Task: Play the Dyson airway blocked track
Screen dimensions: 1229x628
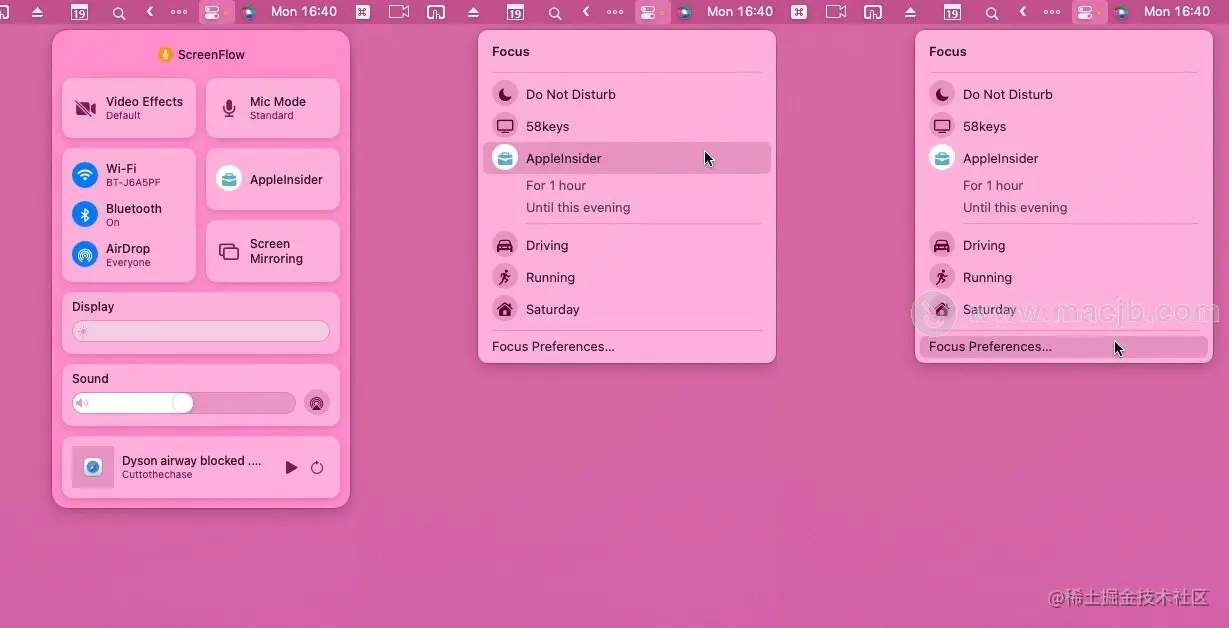Action: (291, 467)
